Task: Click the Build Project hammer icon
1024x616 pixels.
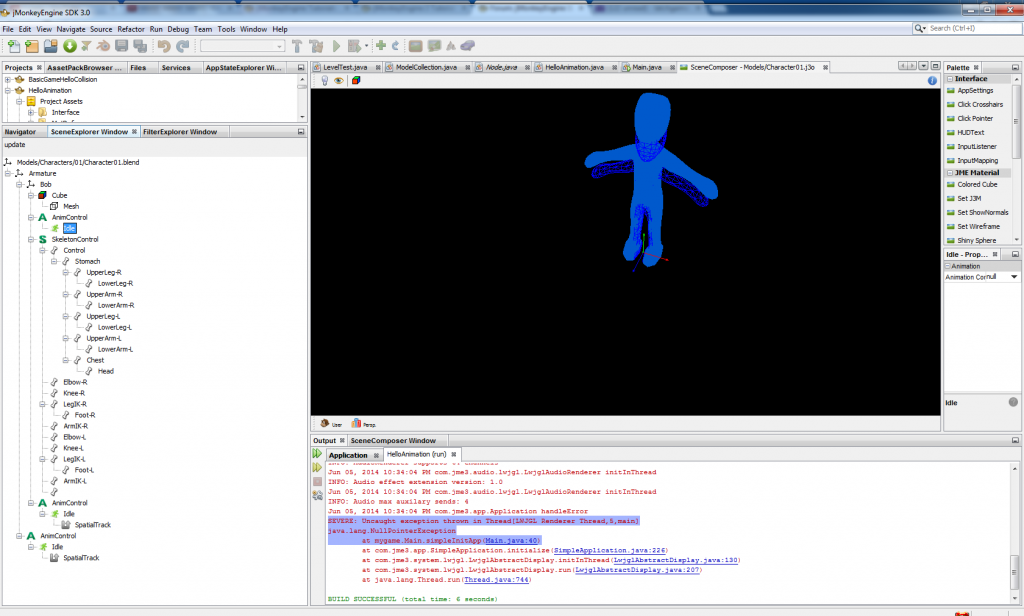Action: click(297, 46)
